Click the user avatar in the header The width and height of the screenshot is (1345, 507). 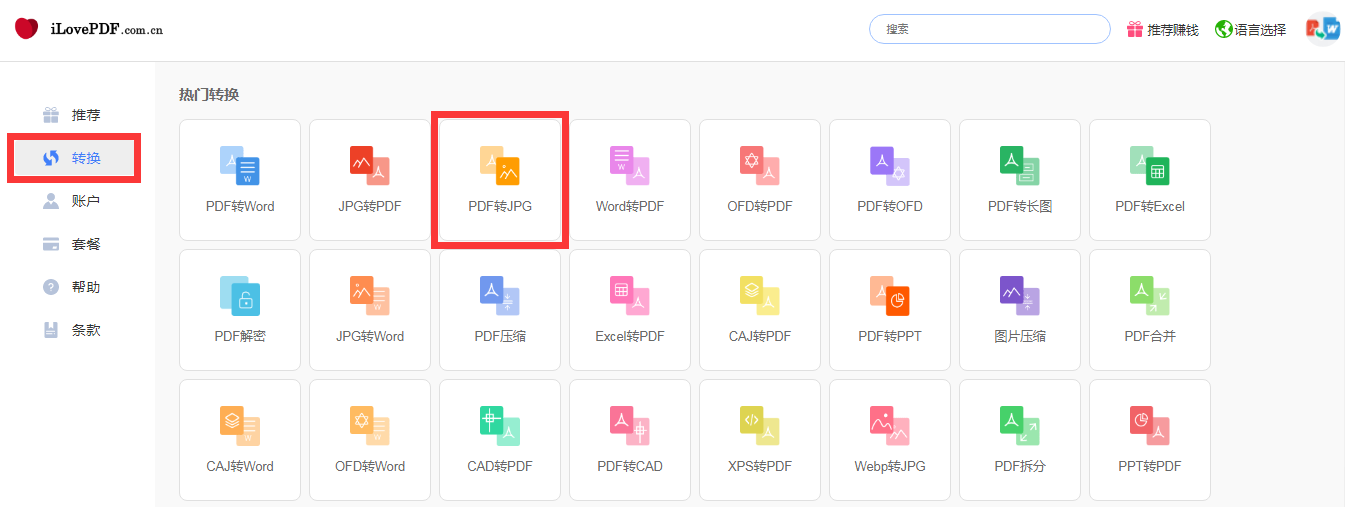coord(1322,29)
